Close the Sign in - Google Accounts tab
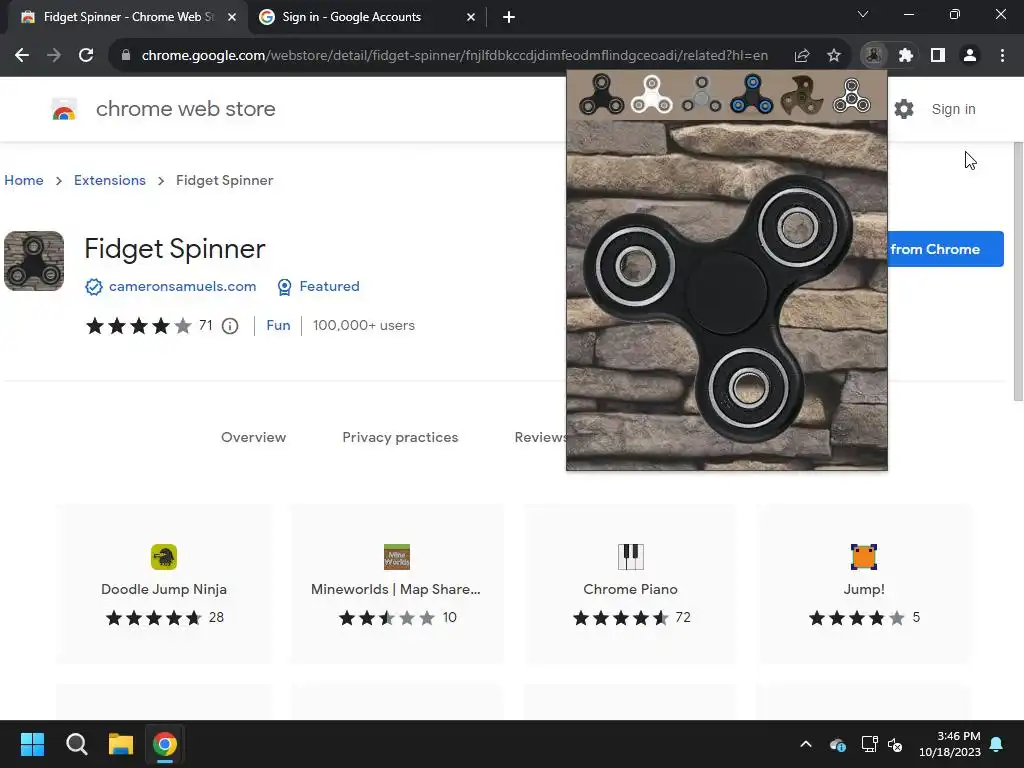 coord(471,17)
